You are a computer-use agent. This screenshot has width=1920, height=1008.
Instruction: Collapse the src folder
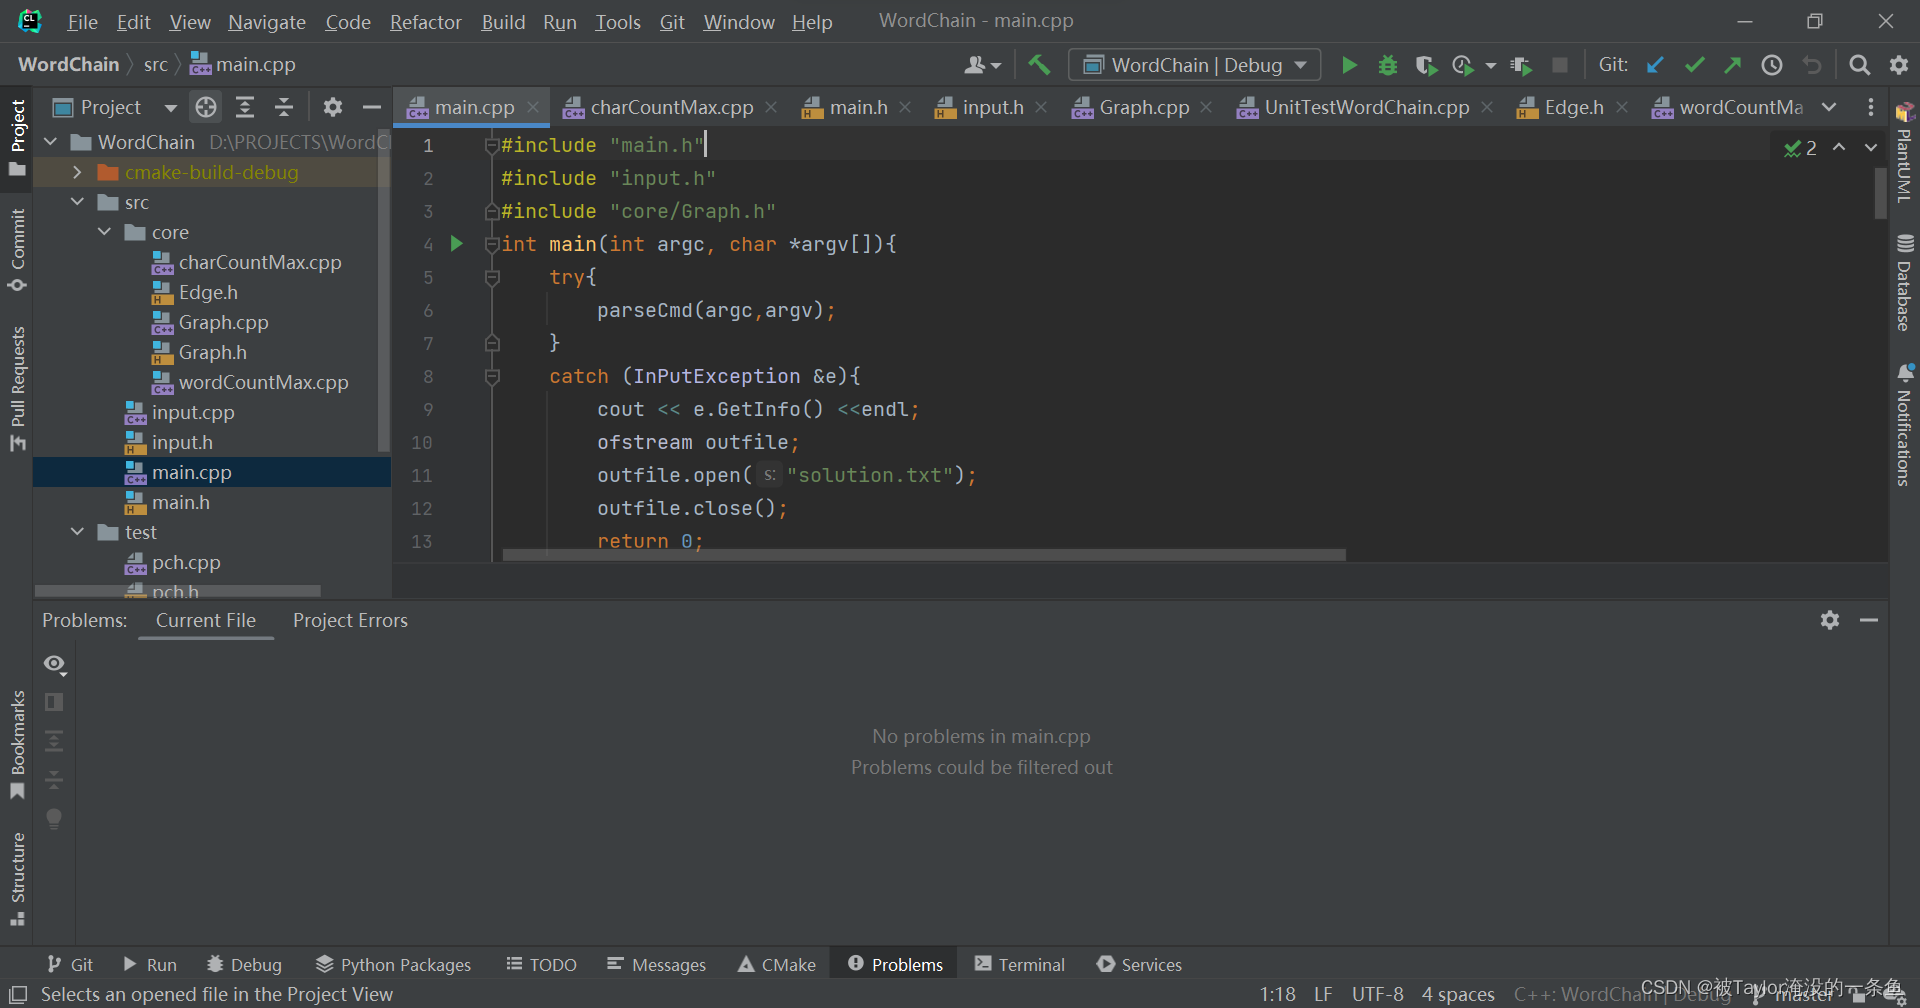coord(77,202)
